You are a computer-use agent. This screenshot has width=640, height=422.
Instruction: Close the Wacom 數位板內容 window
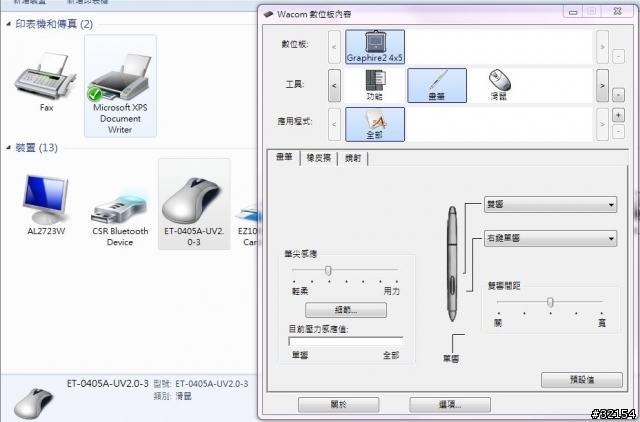(617, 12)
